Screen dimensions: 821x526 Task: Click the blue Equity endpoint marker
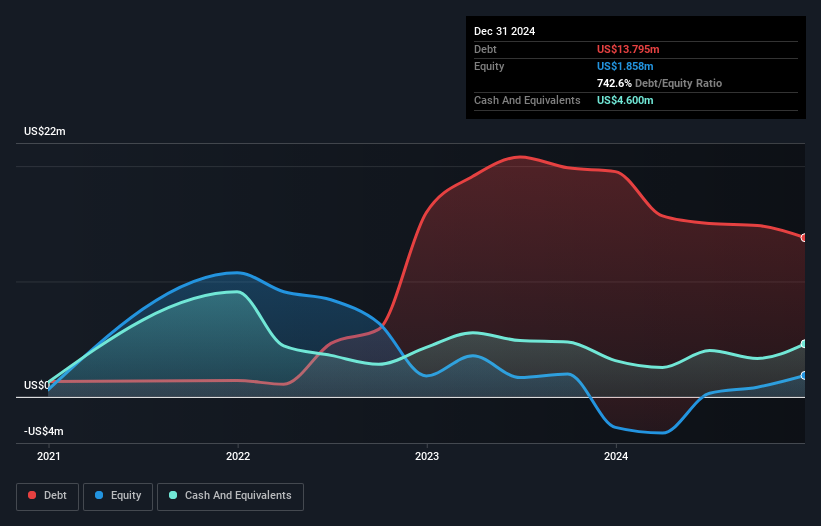804,376
